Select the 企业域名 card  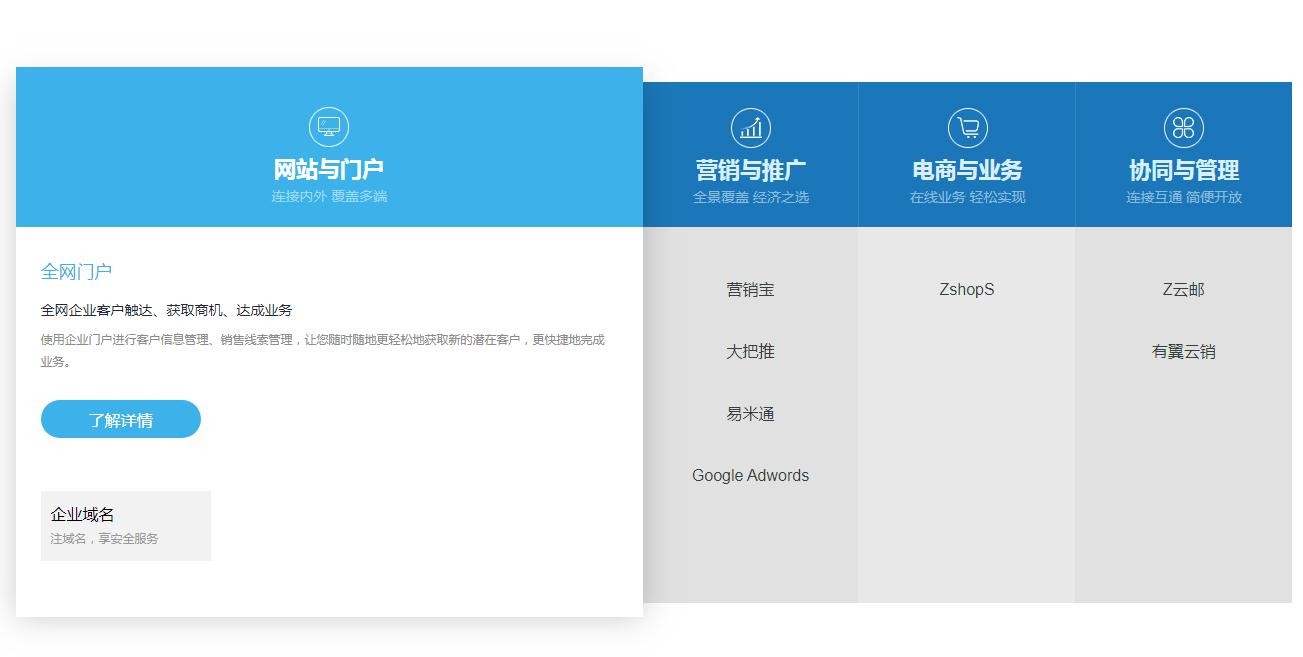click(125, 525)
